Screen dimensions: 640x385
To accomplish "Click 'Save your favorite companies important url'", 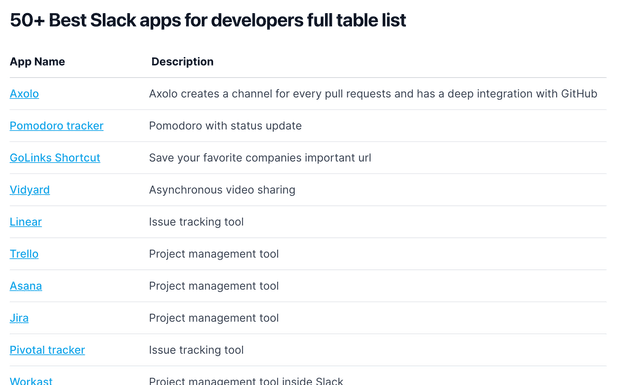I will click(x=260, y=158).
